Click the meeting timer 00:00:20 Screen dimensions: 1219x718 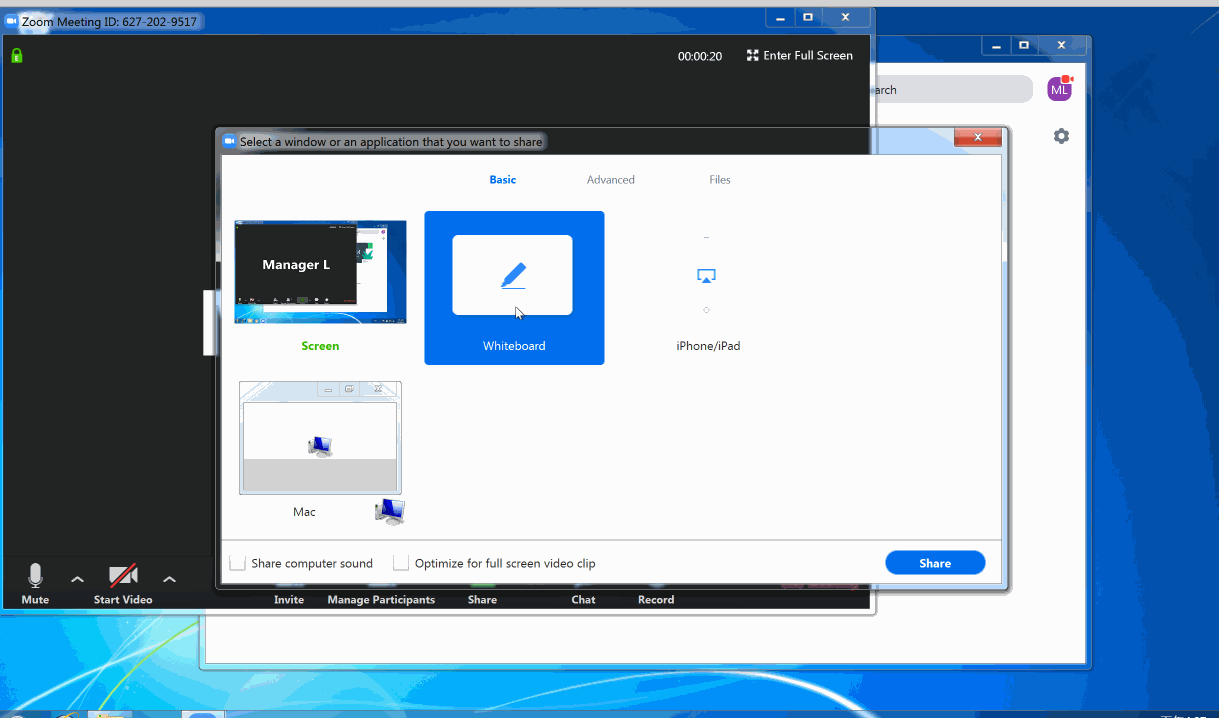[x=700, y=57]
